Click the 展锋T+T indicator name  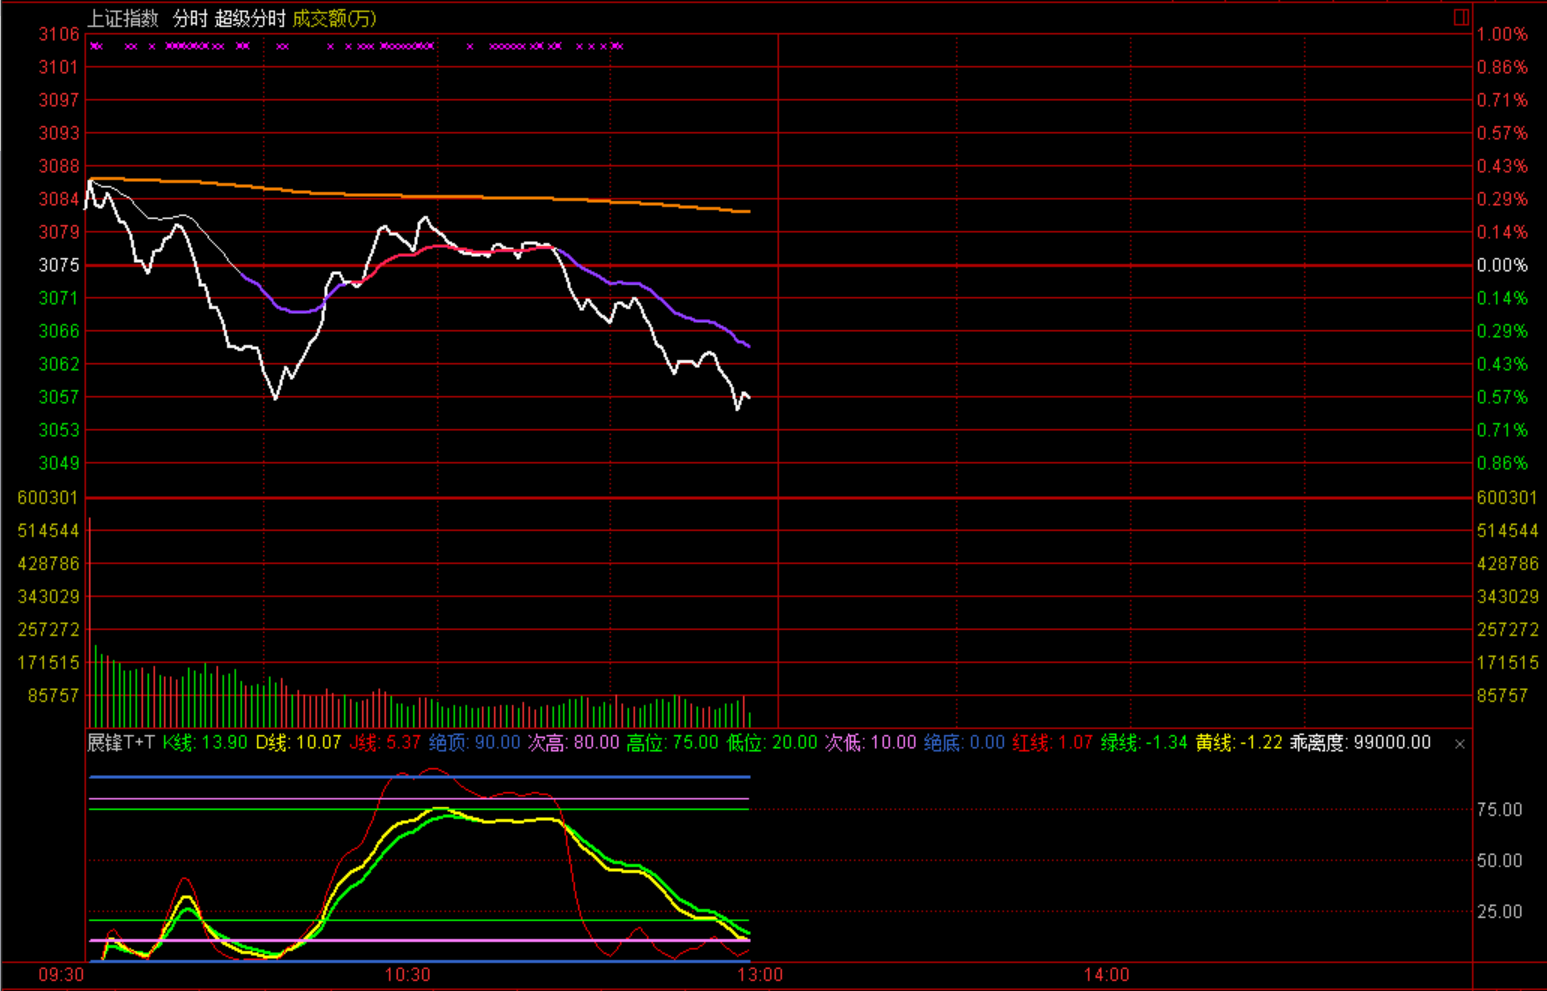tap(121, 742)
